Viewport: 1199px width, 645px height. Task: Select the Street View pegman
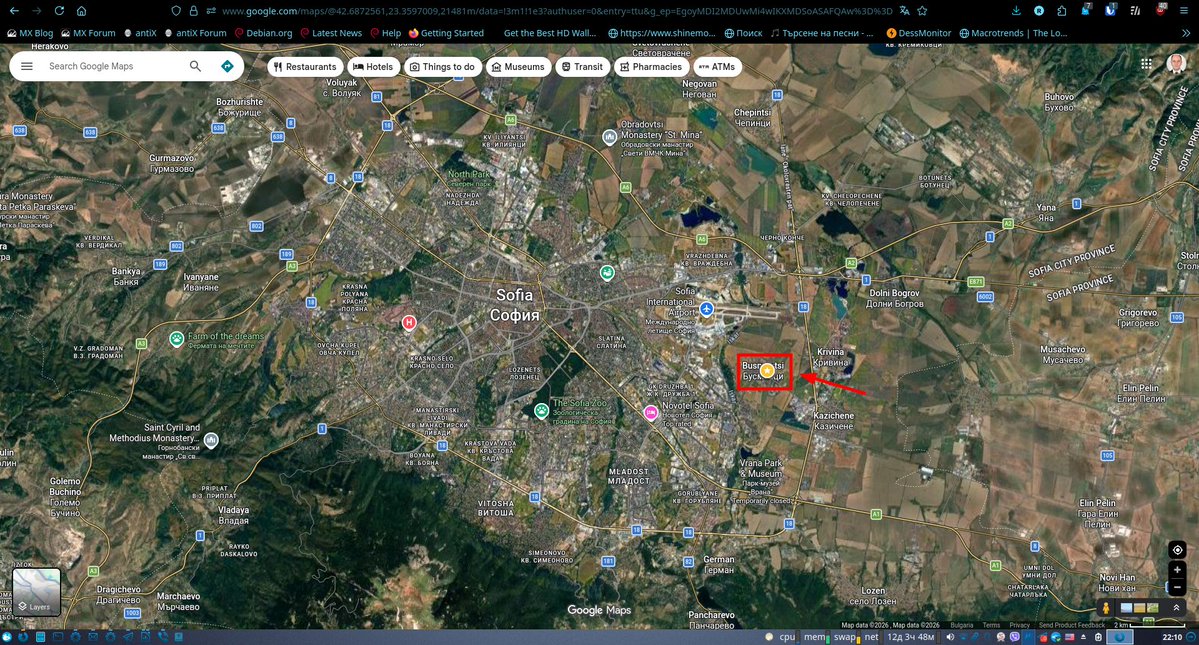pyautogui.click(x=1105, y=608)
